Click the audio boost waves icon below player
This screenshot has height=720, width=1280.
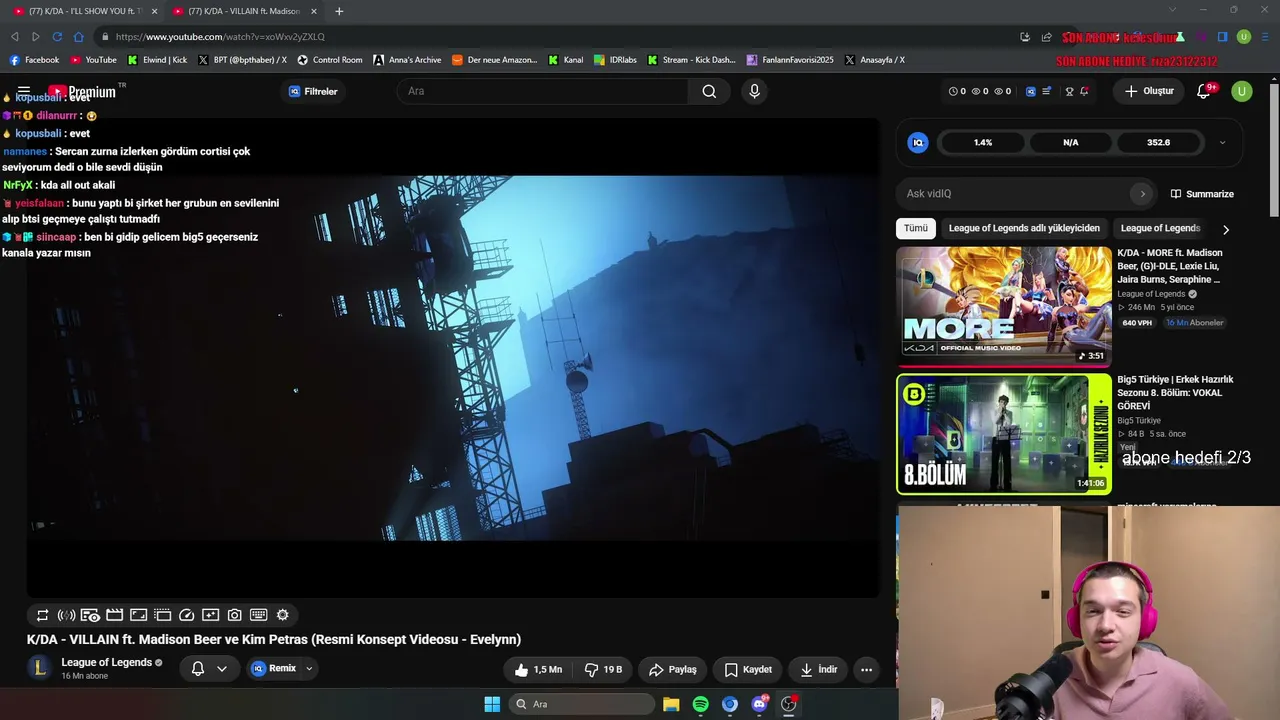(66, 615)
